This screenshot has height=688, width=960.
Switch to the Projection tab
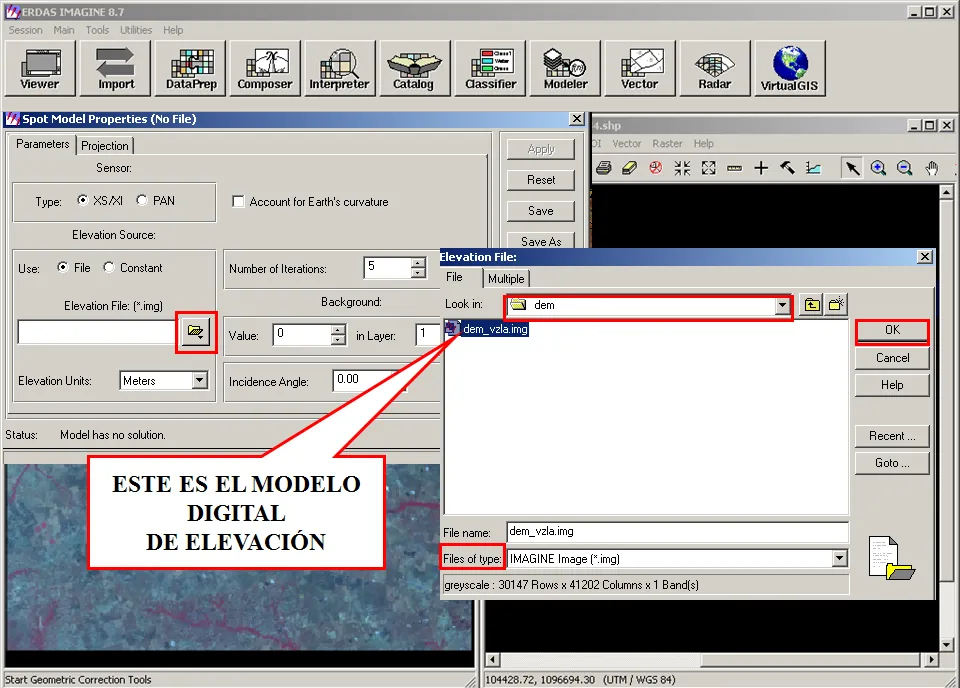tap(105, 146)
